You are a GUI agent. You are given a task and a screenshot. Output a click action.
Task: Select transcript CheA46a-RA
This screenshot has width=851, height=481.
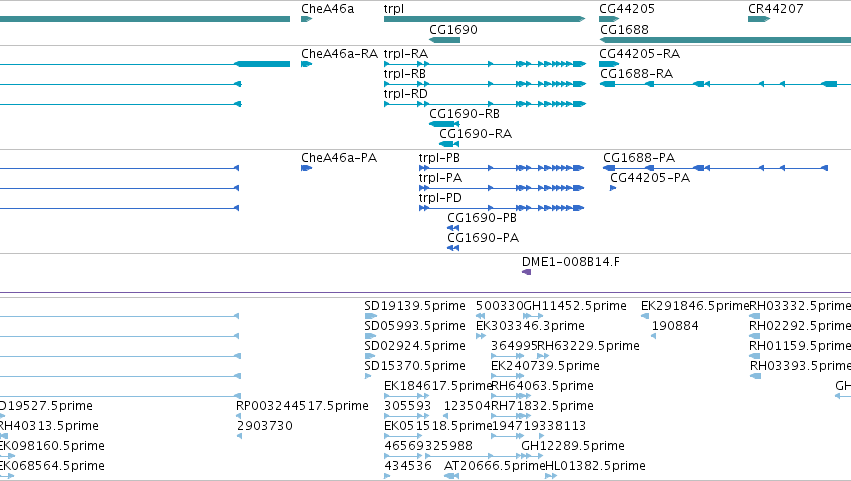pyautogui.click(x=339, y=54)
